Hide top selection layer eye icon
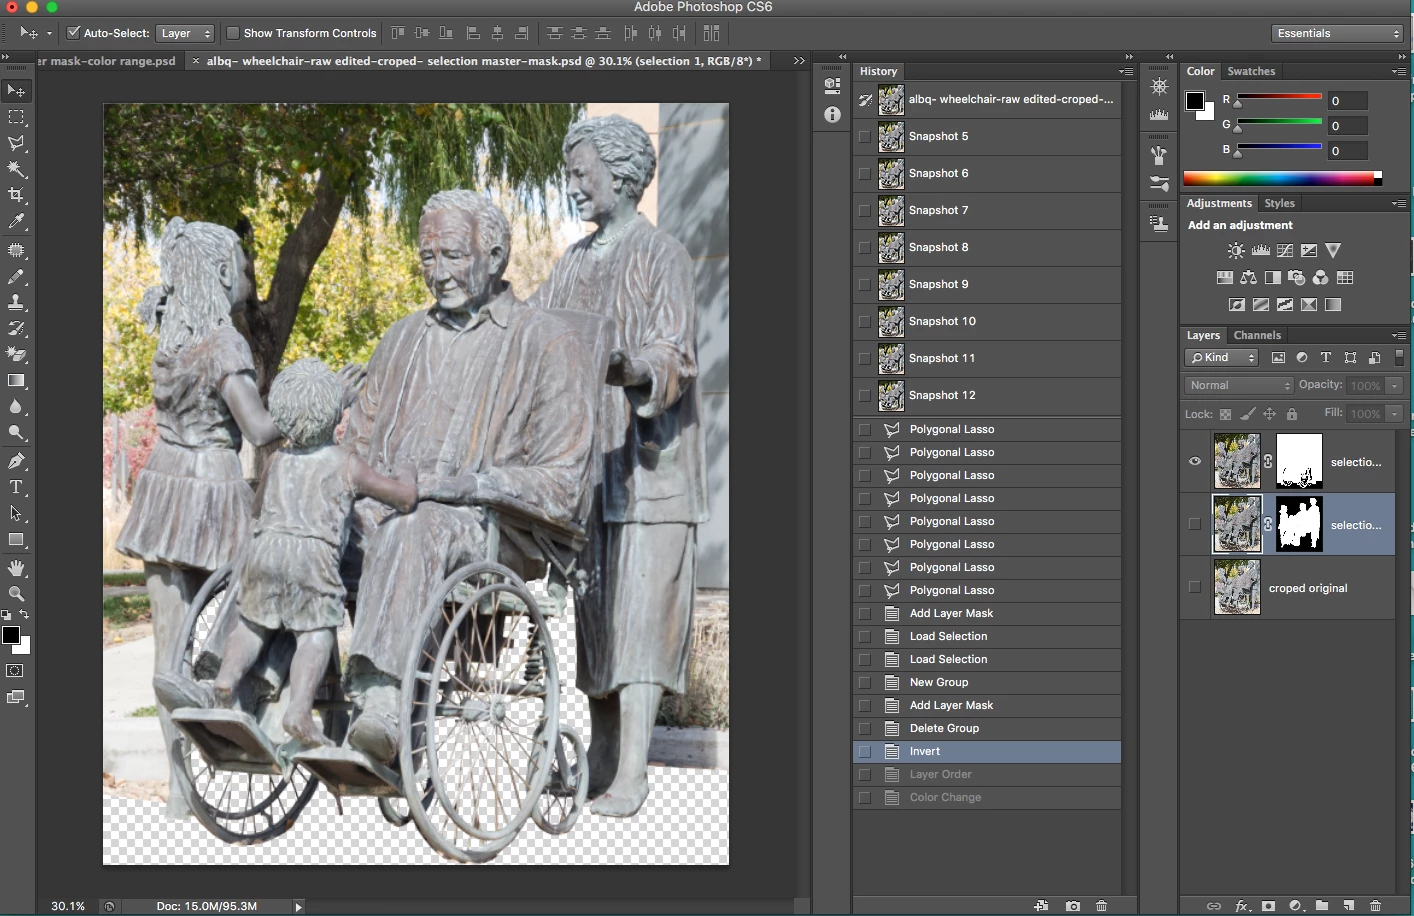Screen dimensions: 1414x916 tap(1195, 461)
